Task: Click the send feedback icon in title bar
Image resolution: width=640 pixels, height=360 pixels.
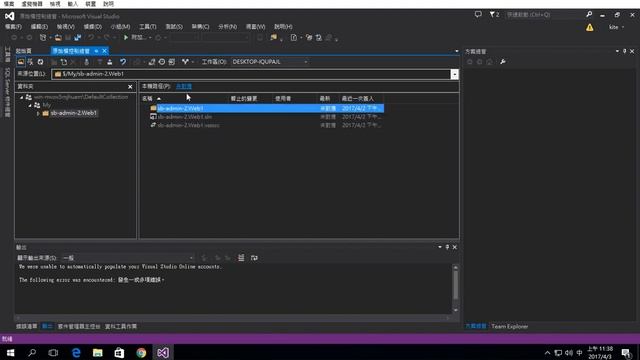Action: (478, 15)
